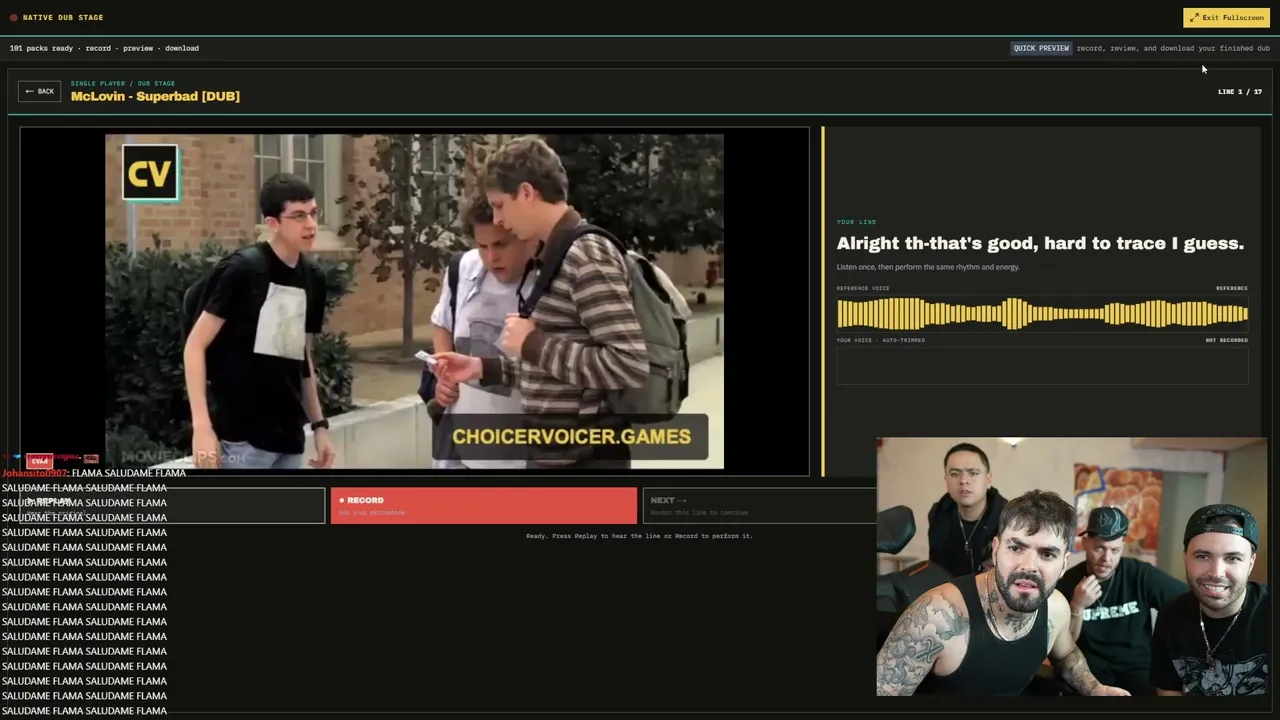The height and width of the screenshot is (720, 1280).
Task: Click the 'YOUR VOICE · AUTO-TRIMMED' label
Action: point(881,340)
